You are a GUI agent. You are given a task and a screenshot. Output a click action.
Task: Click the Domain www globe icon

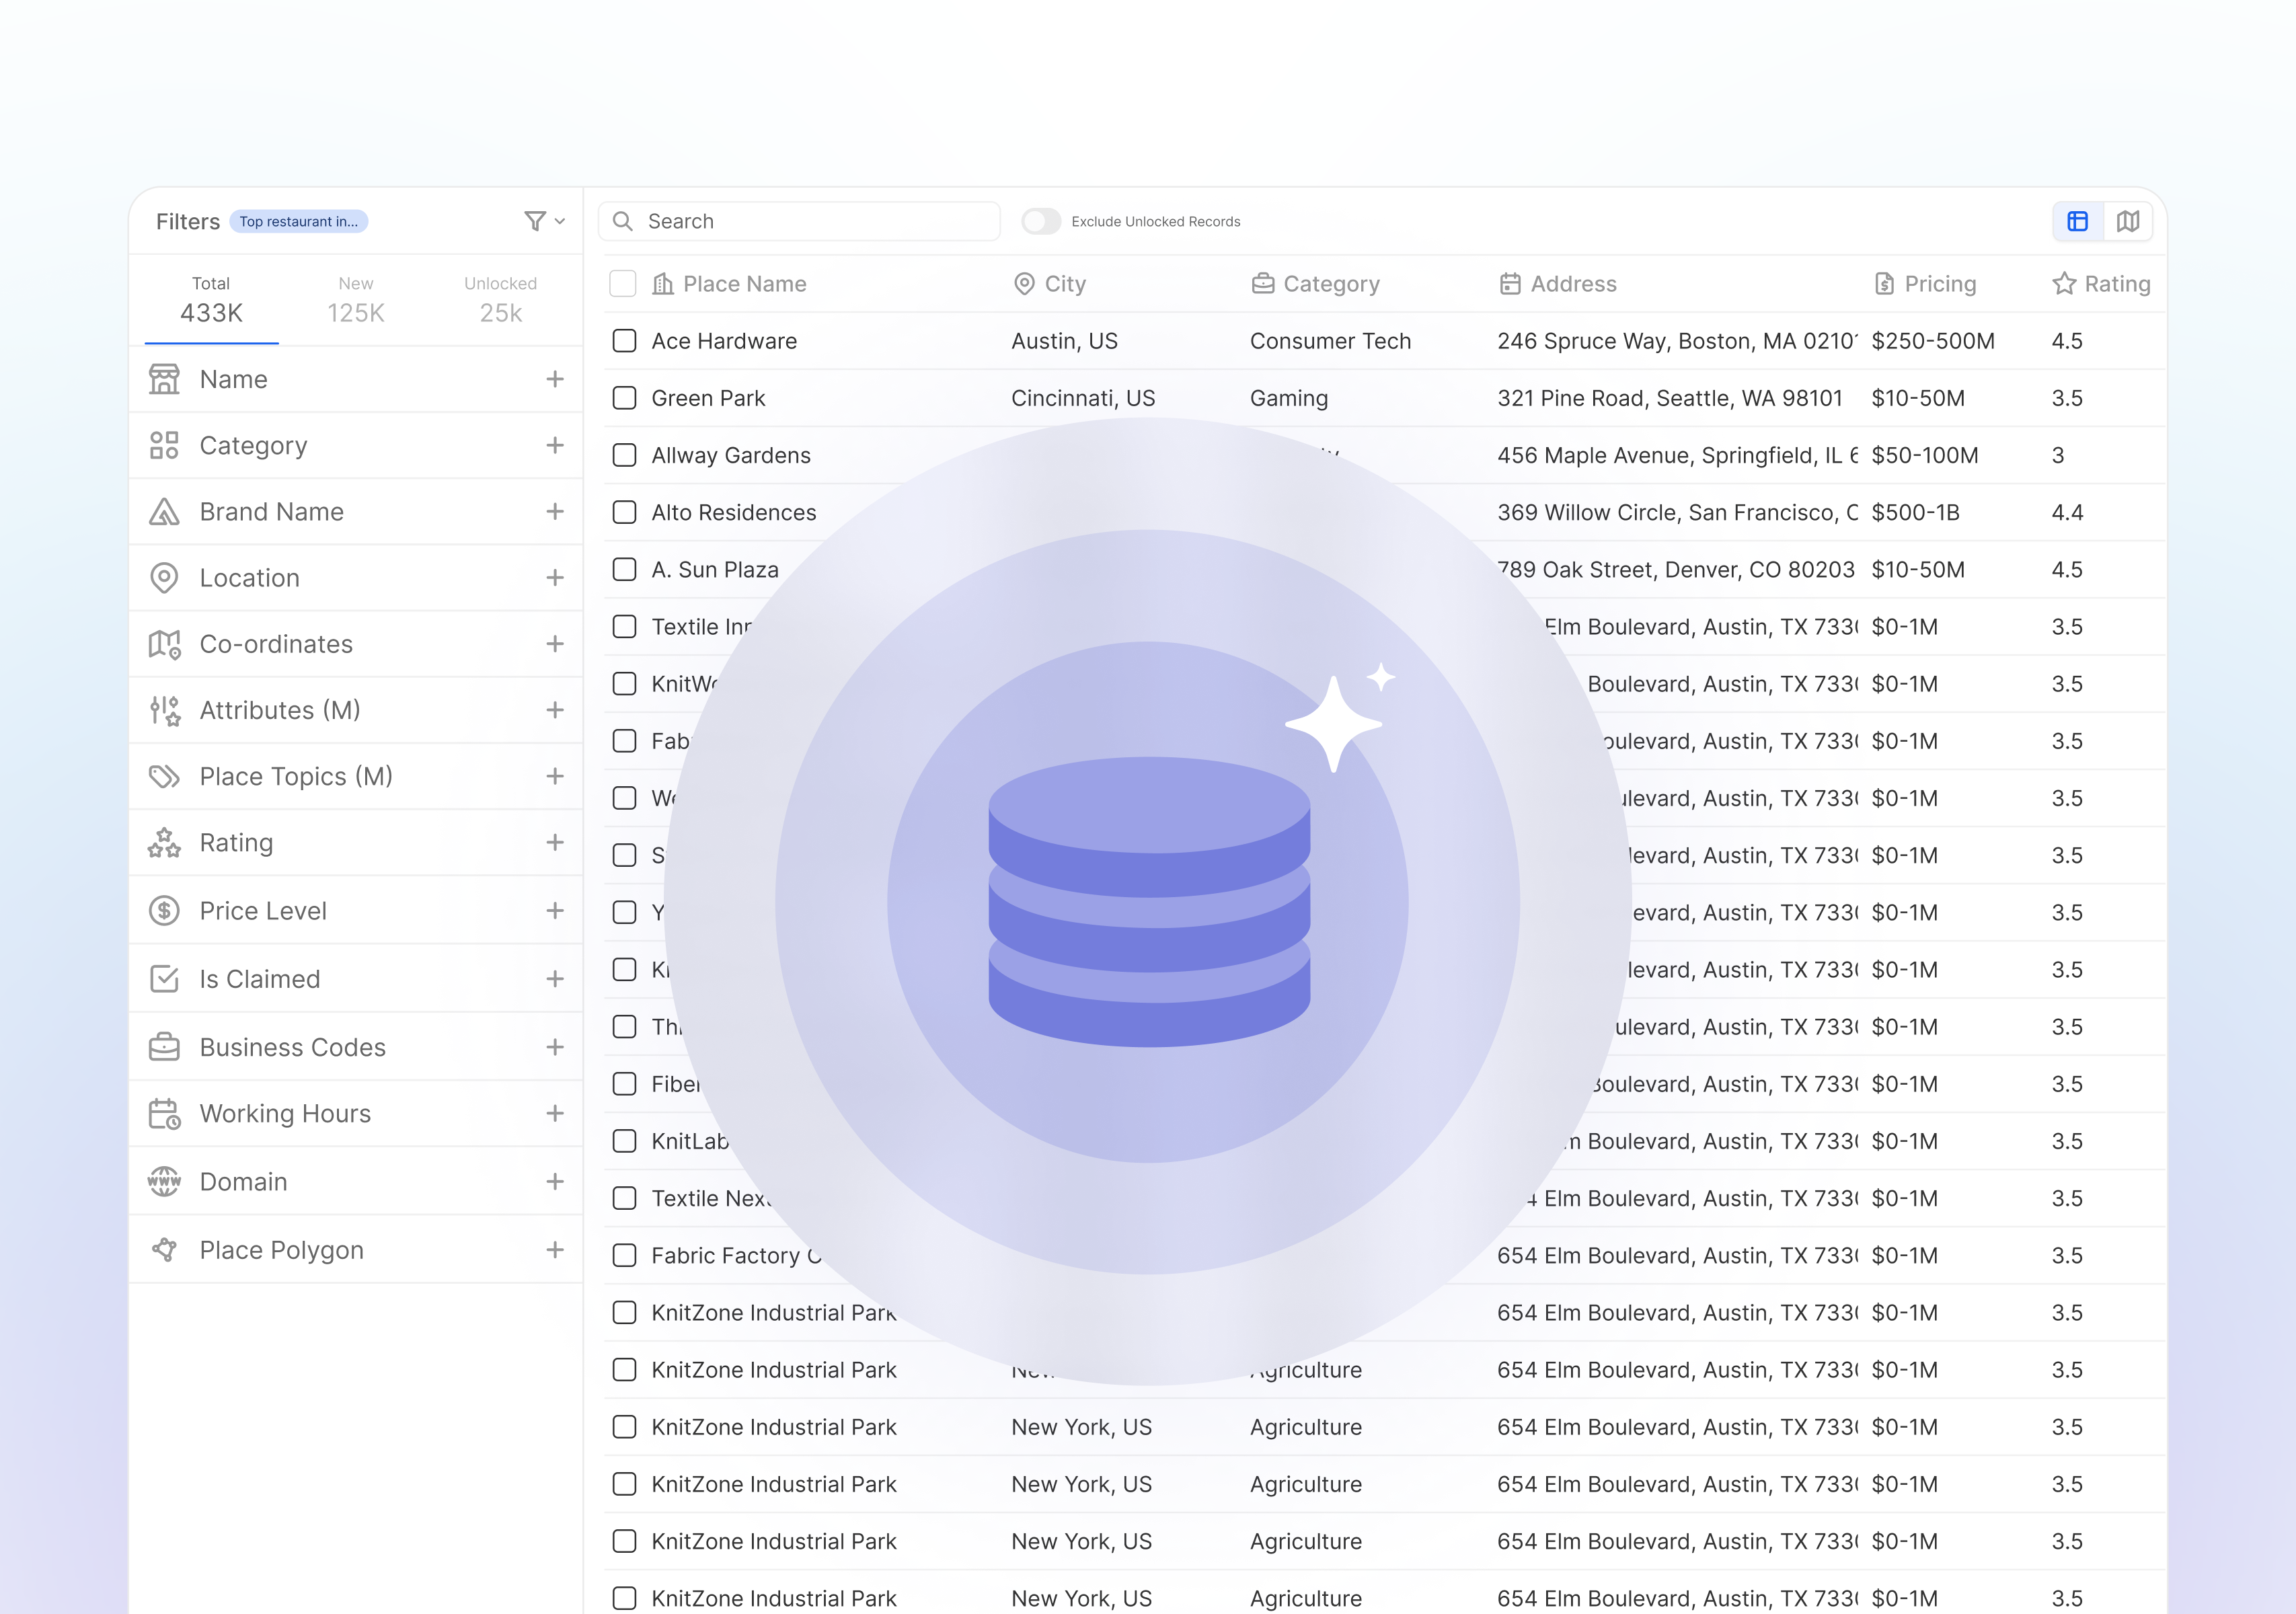164,1181
